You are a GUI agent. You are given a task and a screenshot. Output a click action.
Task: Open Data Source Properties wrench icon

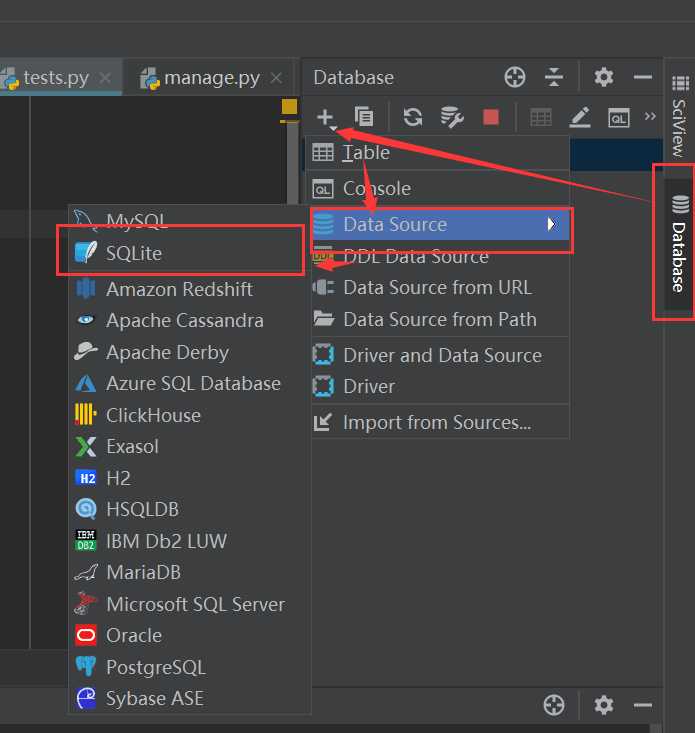[x=451, y=117]
